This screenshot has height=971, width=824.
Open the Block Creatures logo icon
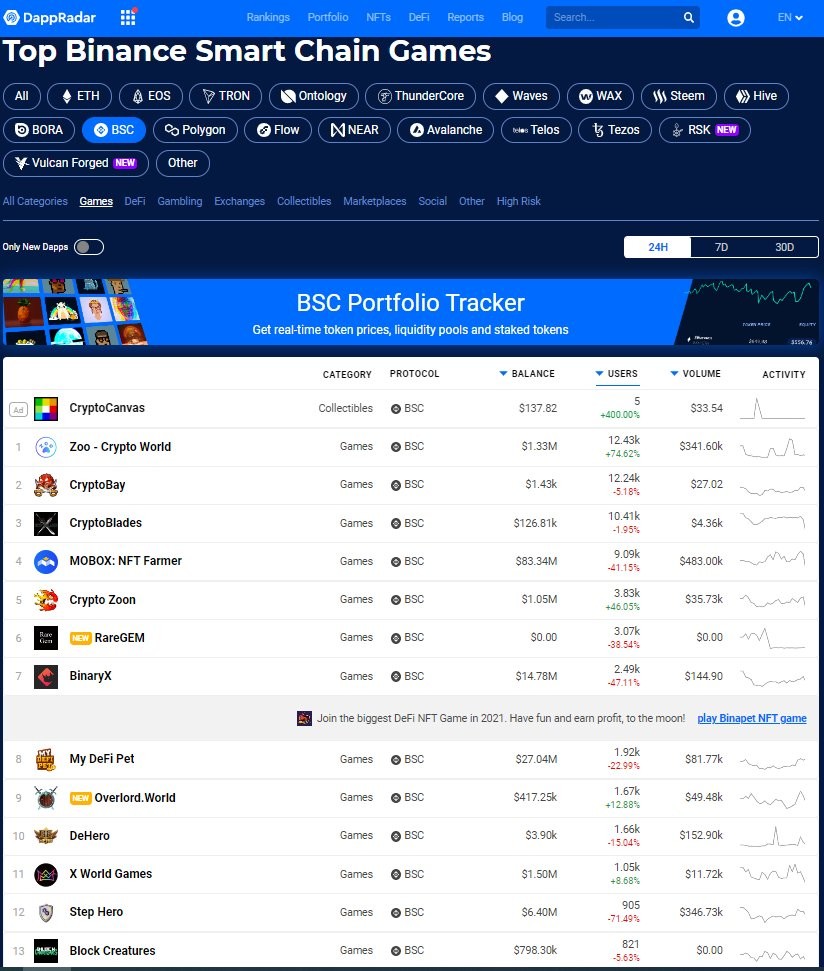[46, 951]
